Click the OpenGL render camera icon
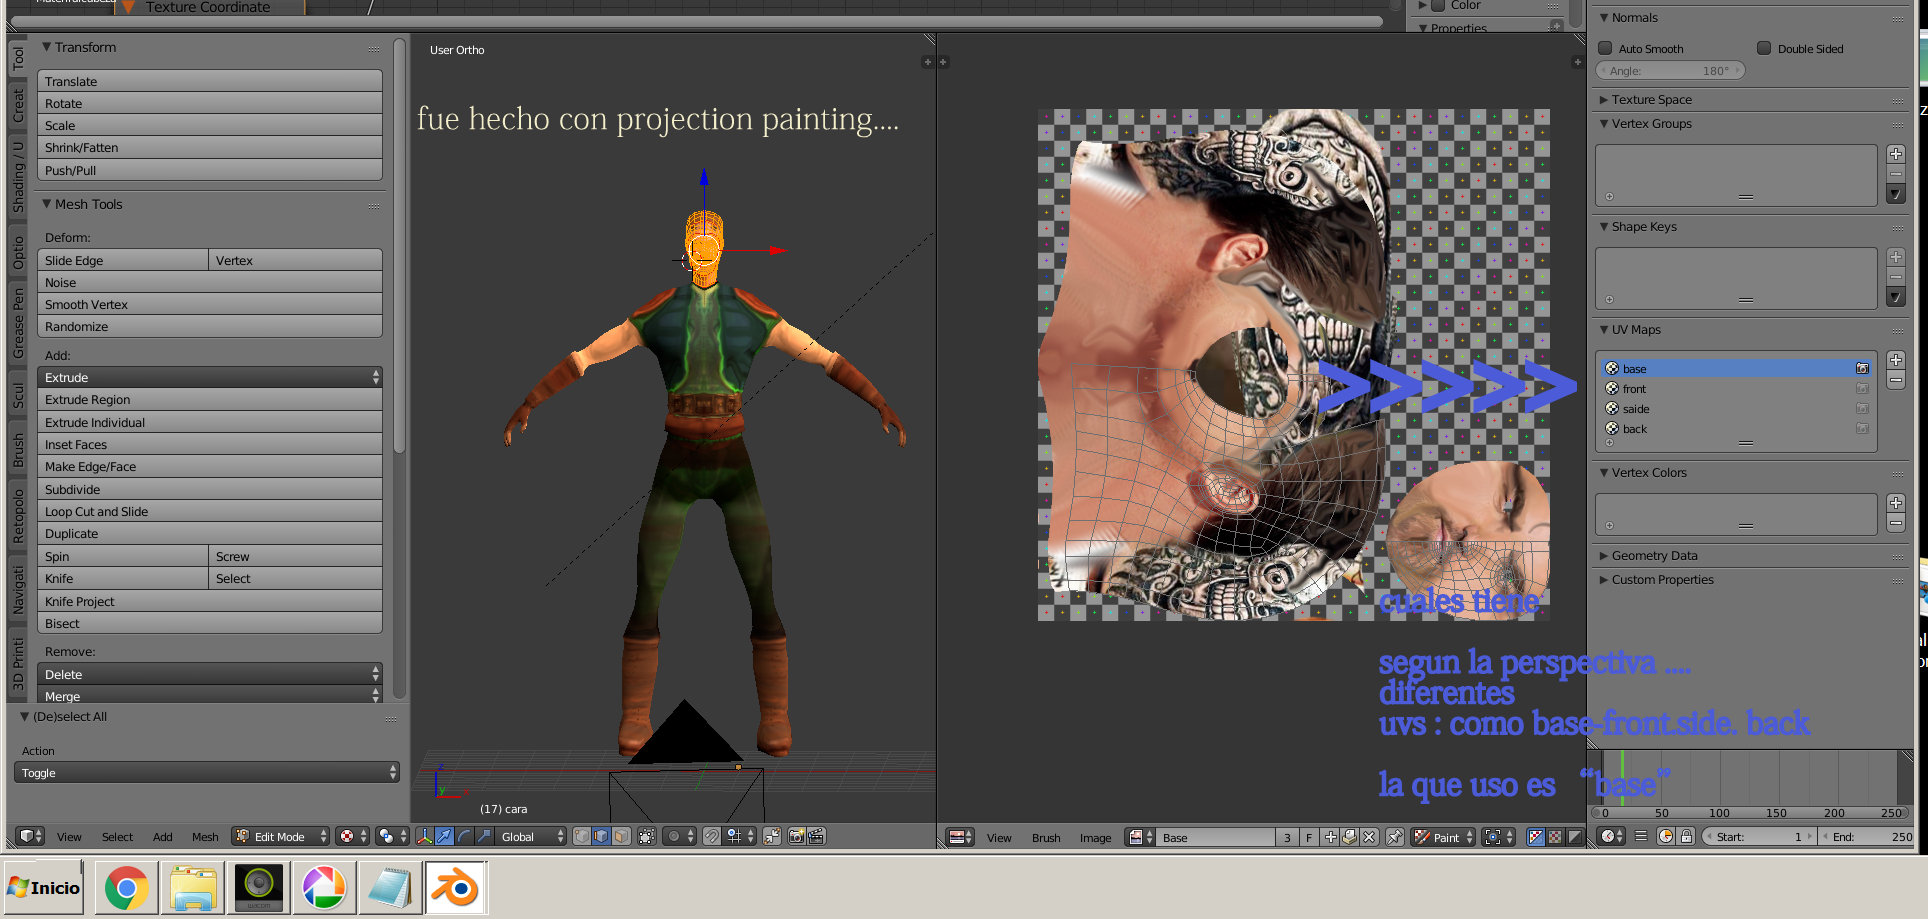This screenshot has height=919, width=1928. (796, 836)
